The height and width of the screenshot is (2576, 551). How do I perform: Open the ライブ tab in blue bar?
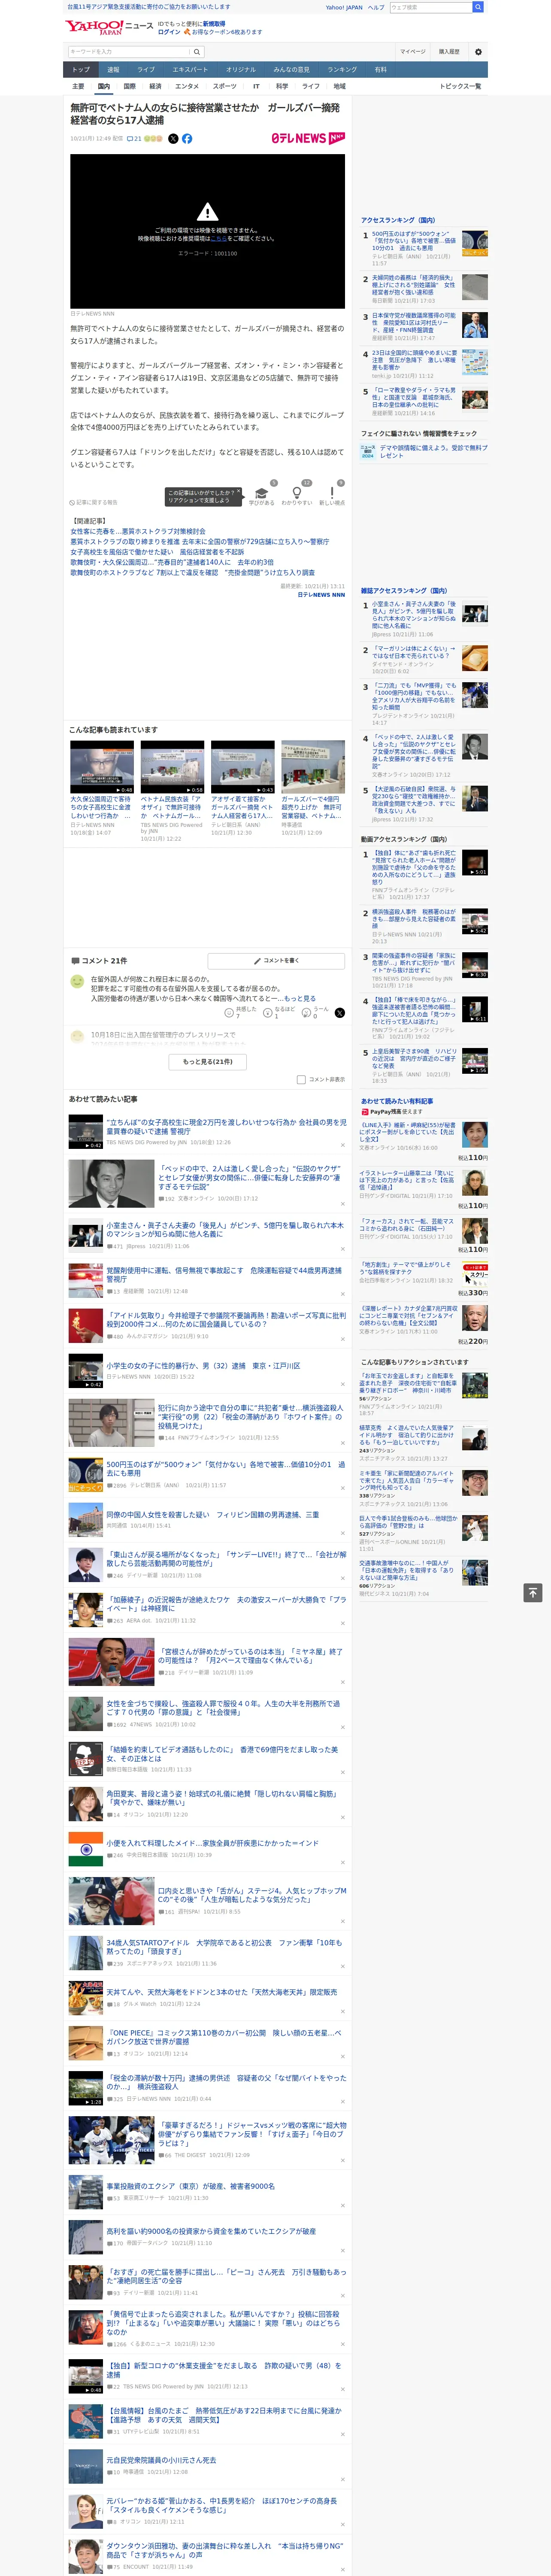(x=146, y=69)
